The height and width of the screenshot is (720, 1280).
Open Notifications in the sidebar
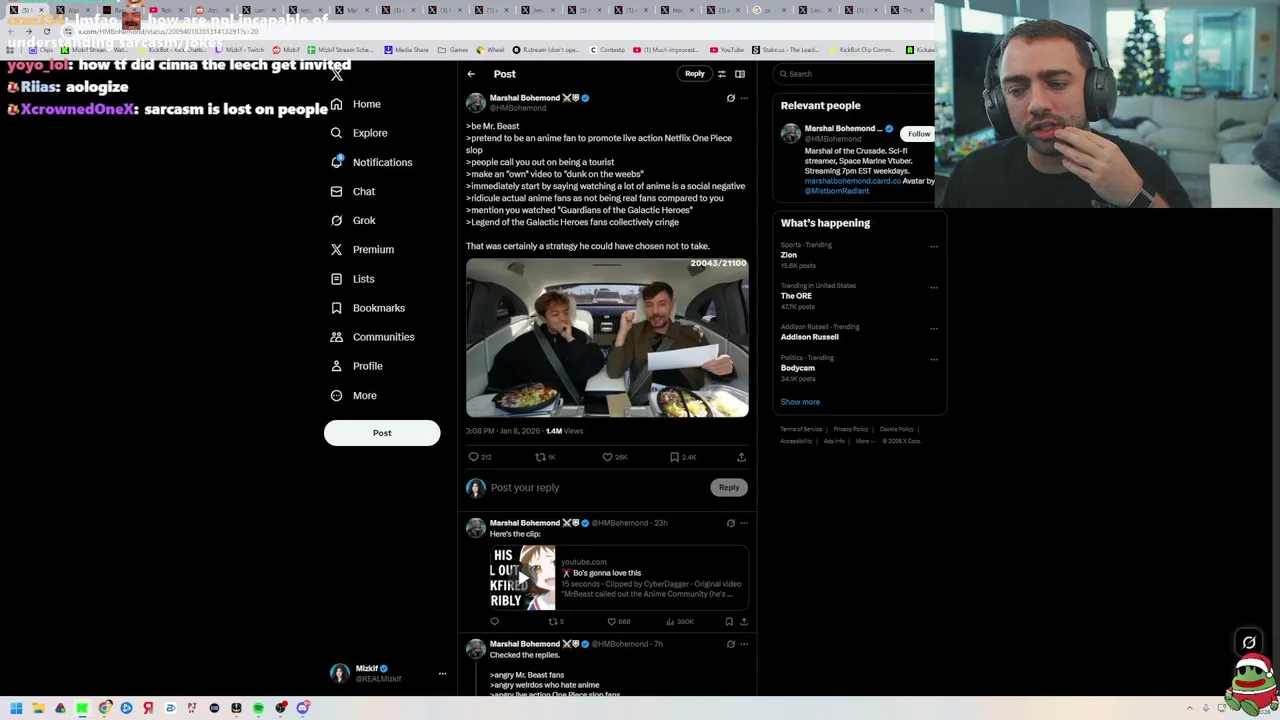pos(370,162)
